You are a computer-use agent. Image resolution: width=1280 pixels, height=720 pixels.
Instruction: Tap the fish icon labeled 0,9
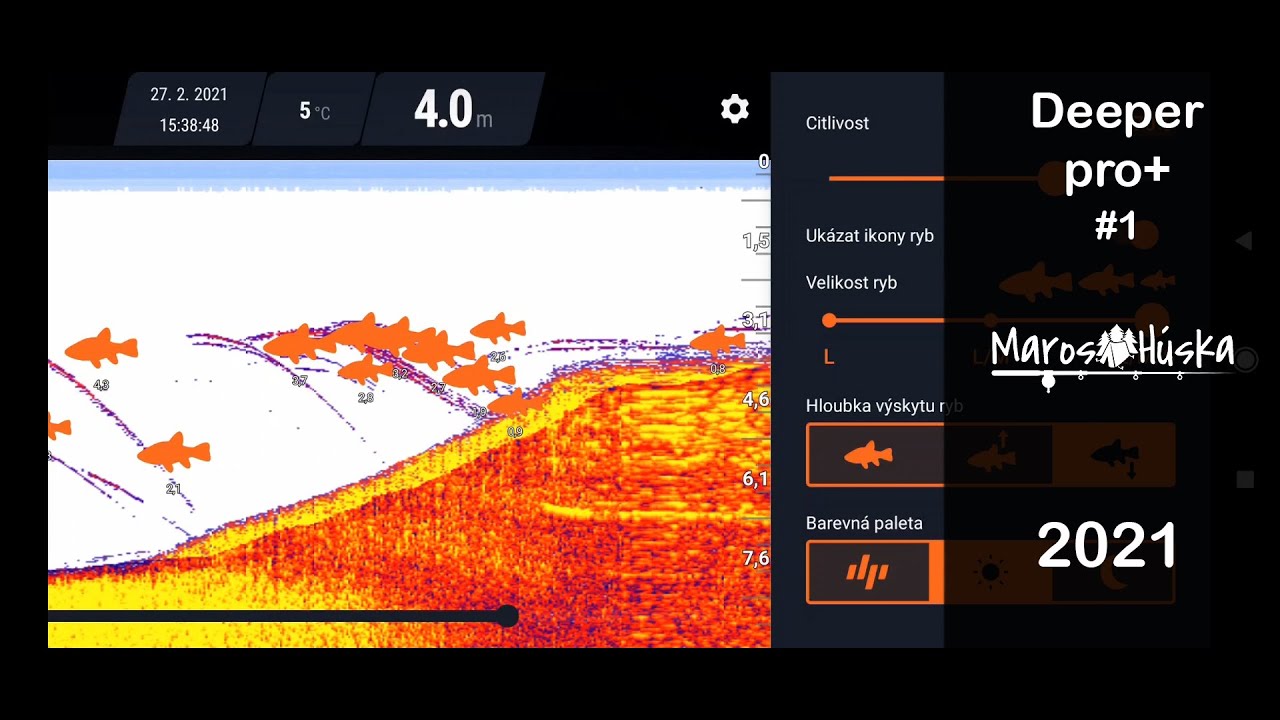[515, 403]
